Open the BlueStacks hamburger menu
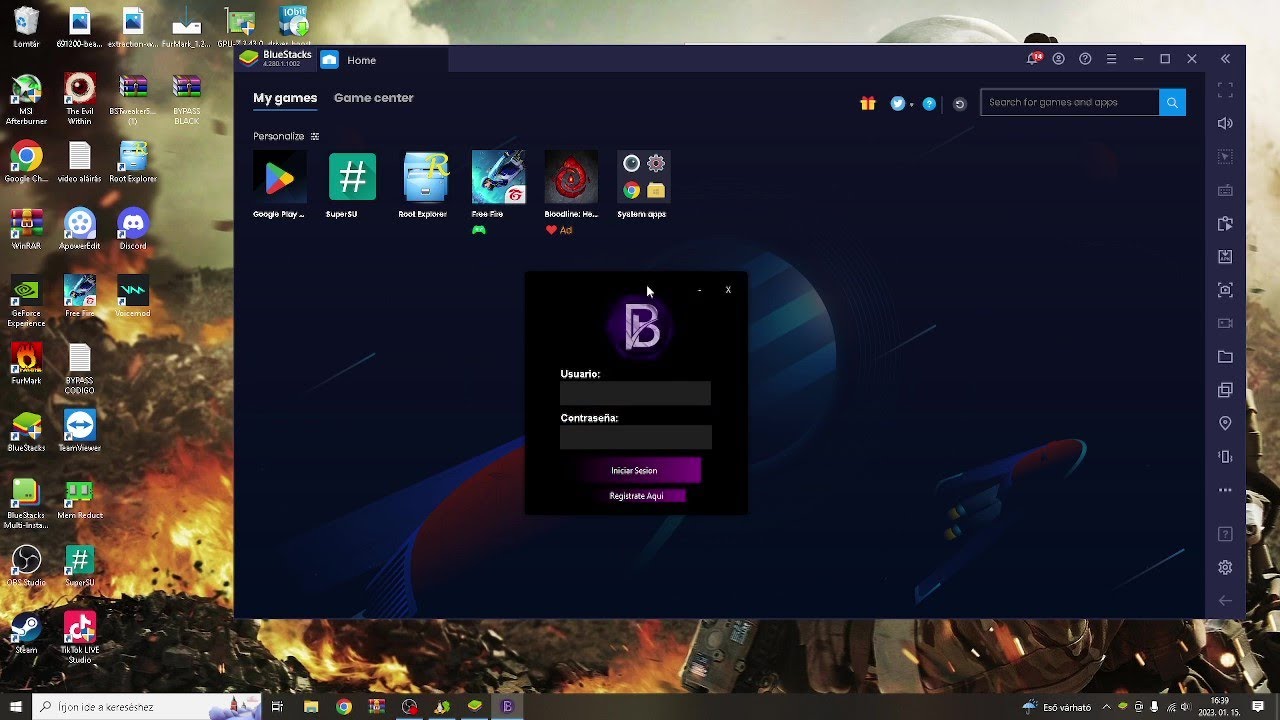 pos(1111,59)
